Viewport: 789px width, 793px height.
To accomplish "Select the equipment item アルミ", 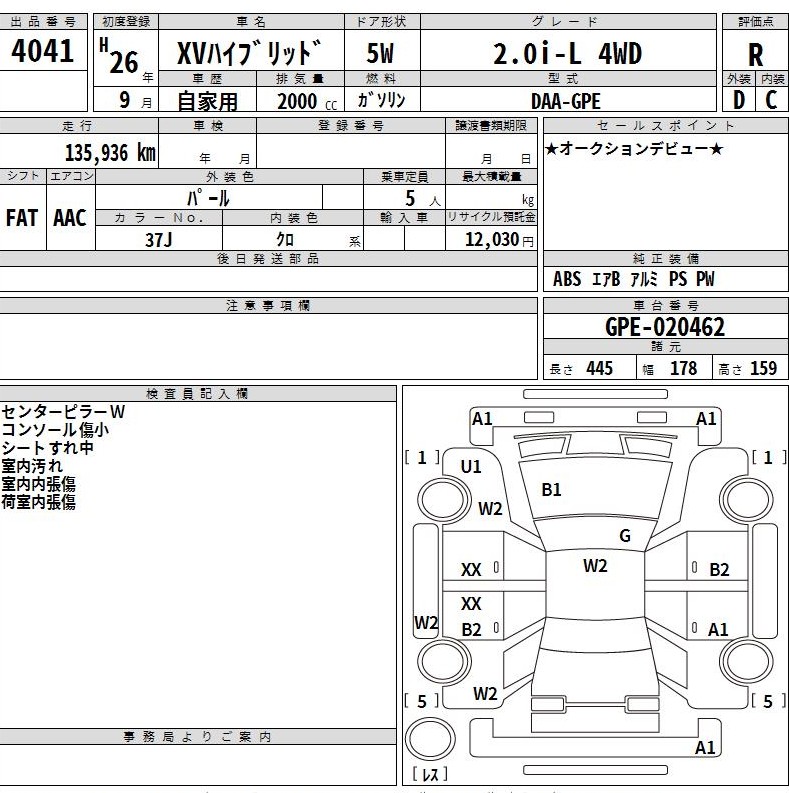I will coord(644,279).
